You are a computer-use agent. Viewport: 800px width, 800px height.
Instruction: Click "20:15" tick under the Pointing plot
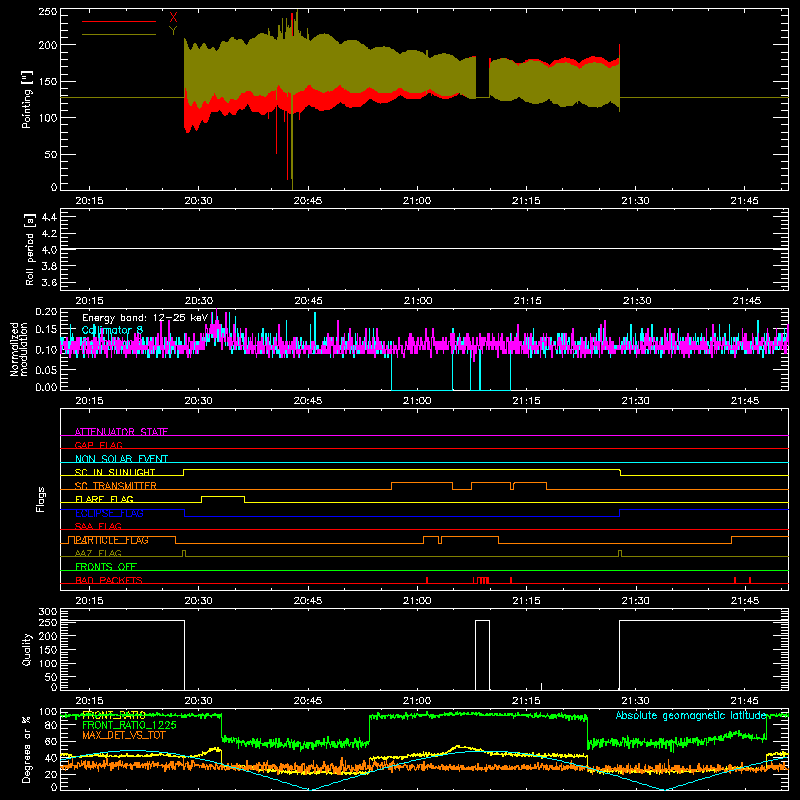point(89,201)
